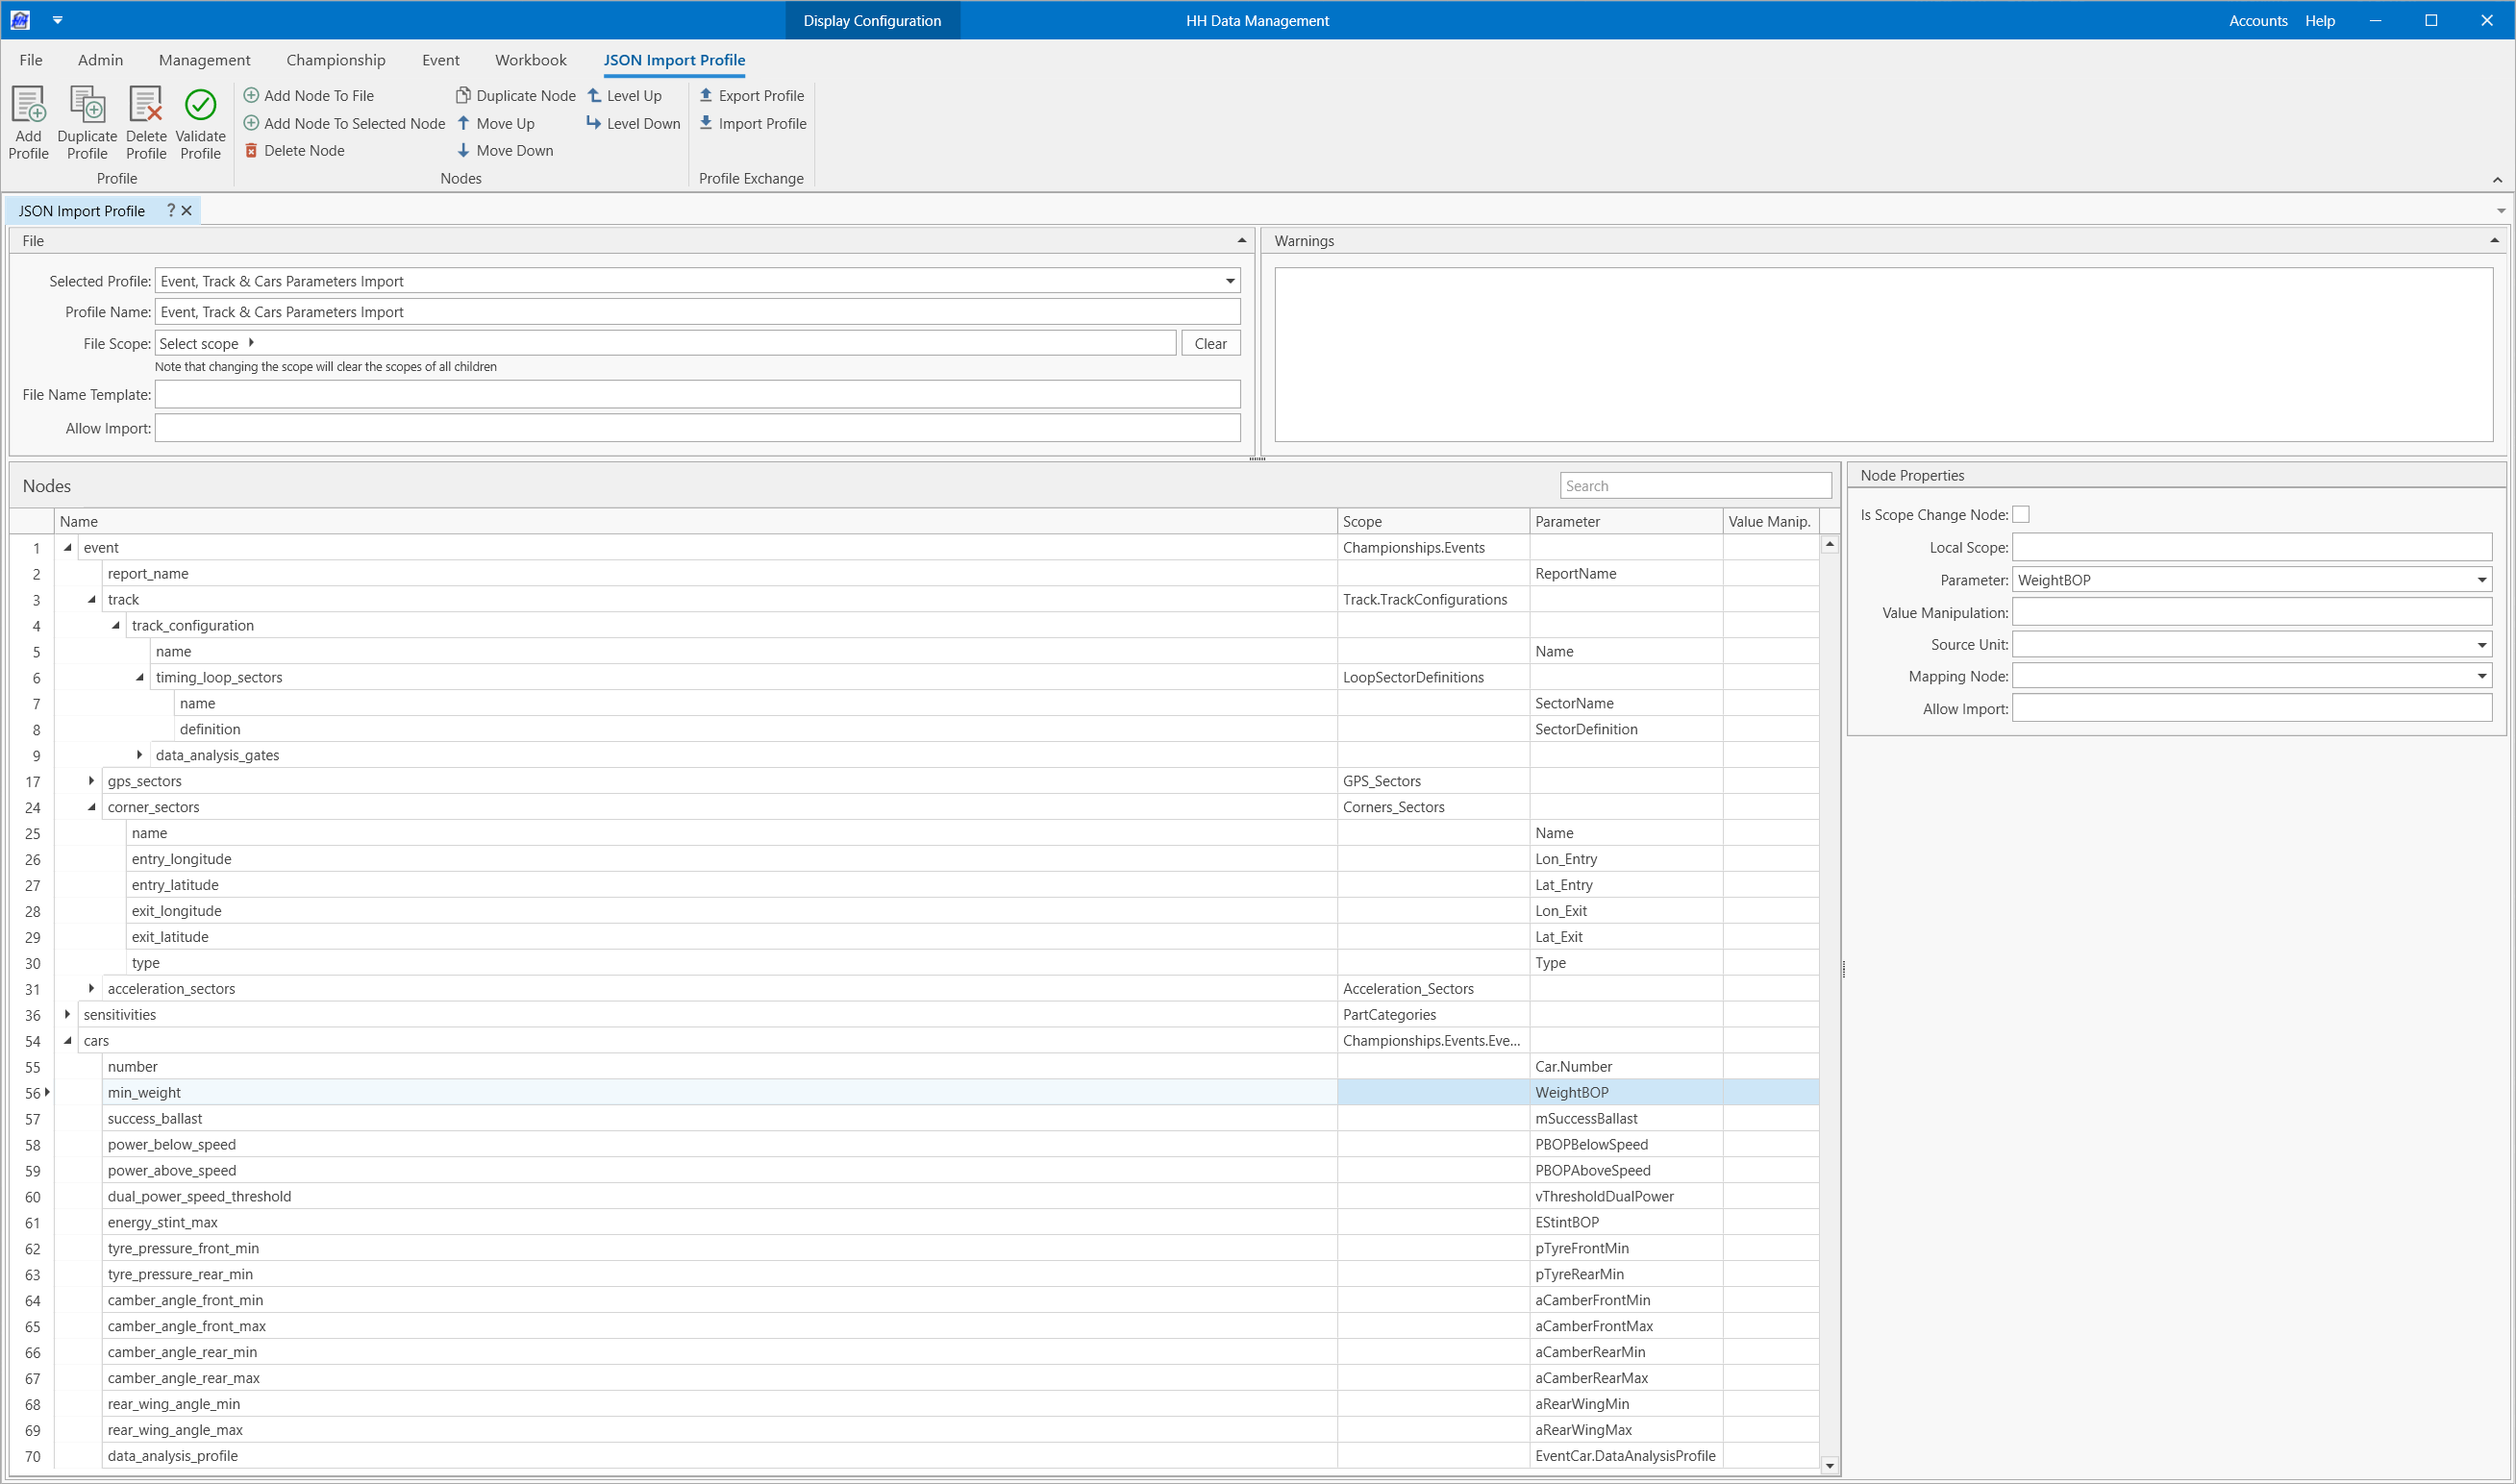Viewport: 2516px width, 1484px height.
Task: Collapse the corner_sectors tree node
Action: (91, 807)
